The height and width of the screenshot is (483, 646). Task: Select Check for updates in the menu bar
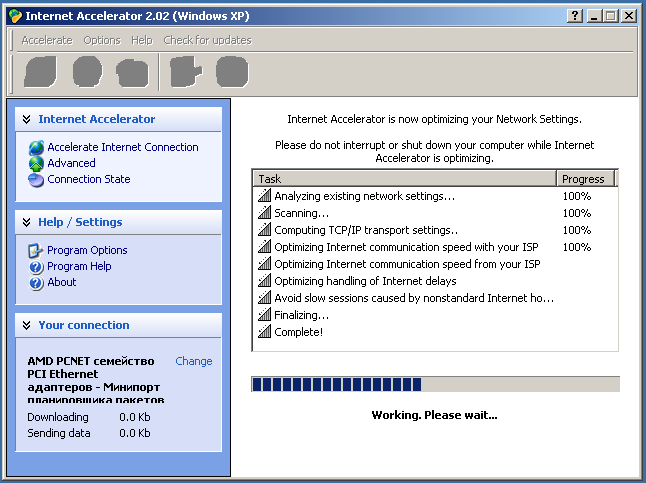(x=207, y=40)
